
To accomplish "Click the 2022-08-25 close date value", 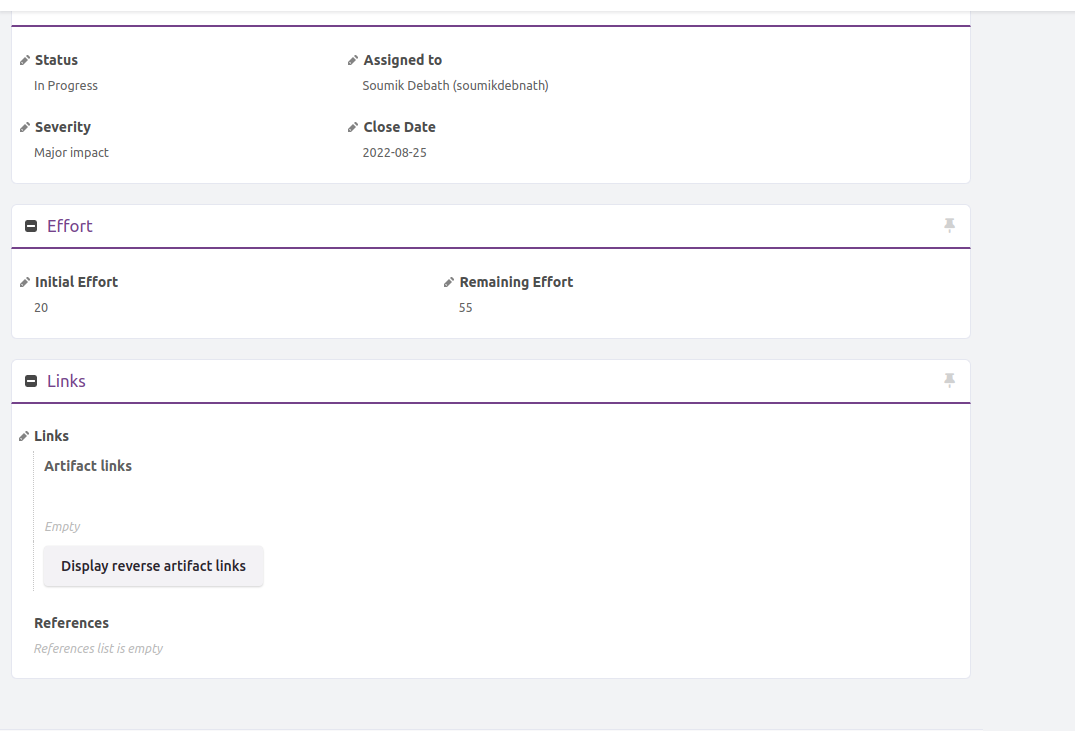I will pos(394,153).
